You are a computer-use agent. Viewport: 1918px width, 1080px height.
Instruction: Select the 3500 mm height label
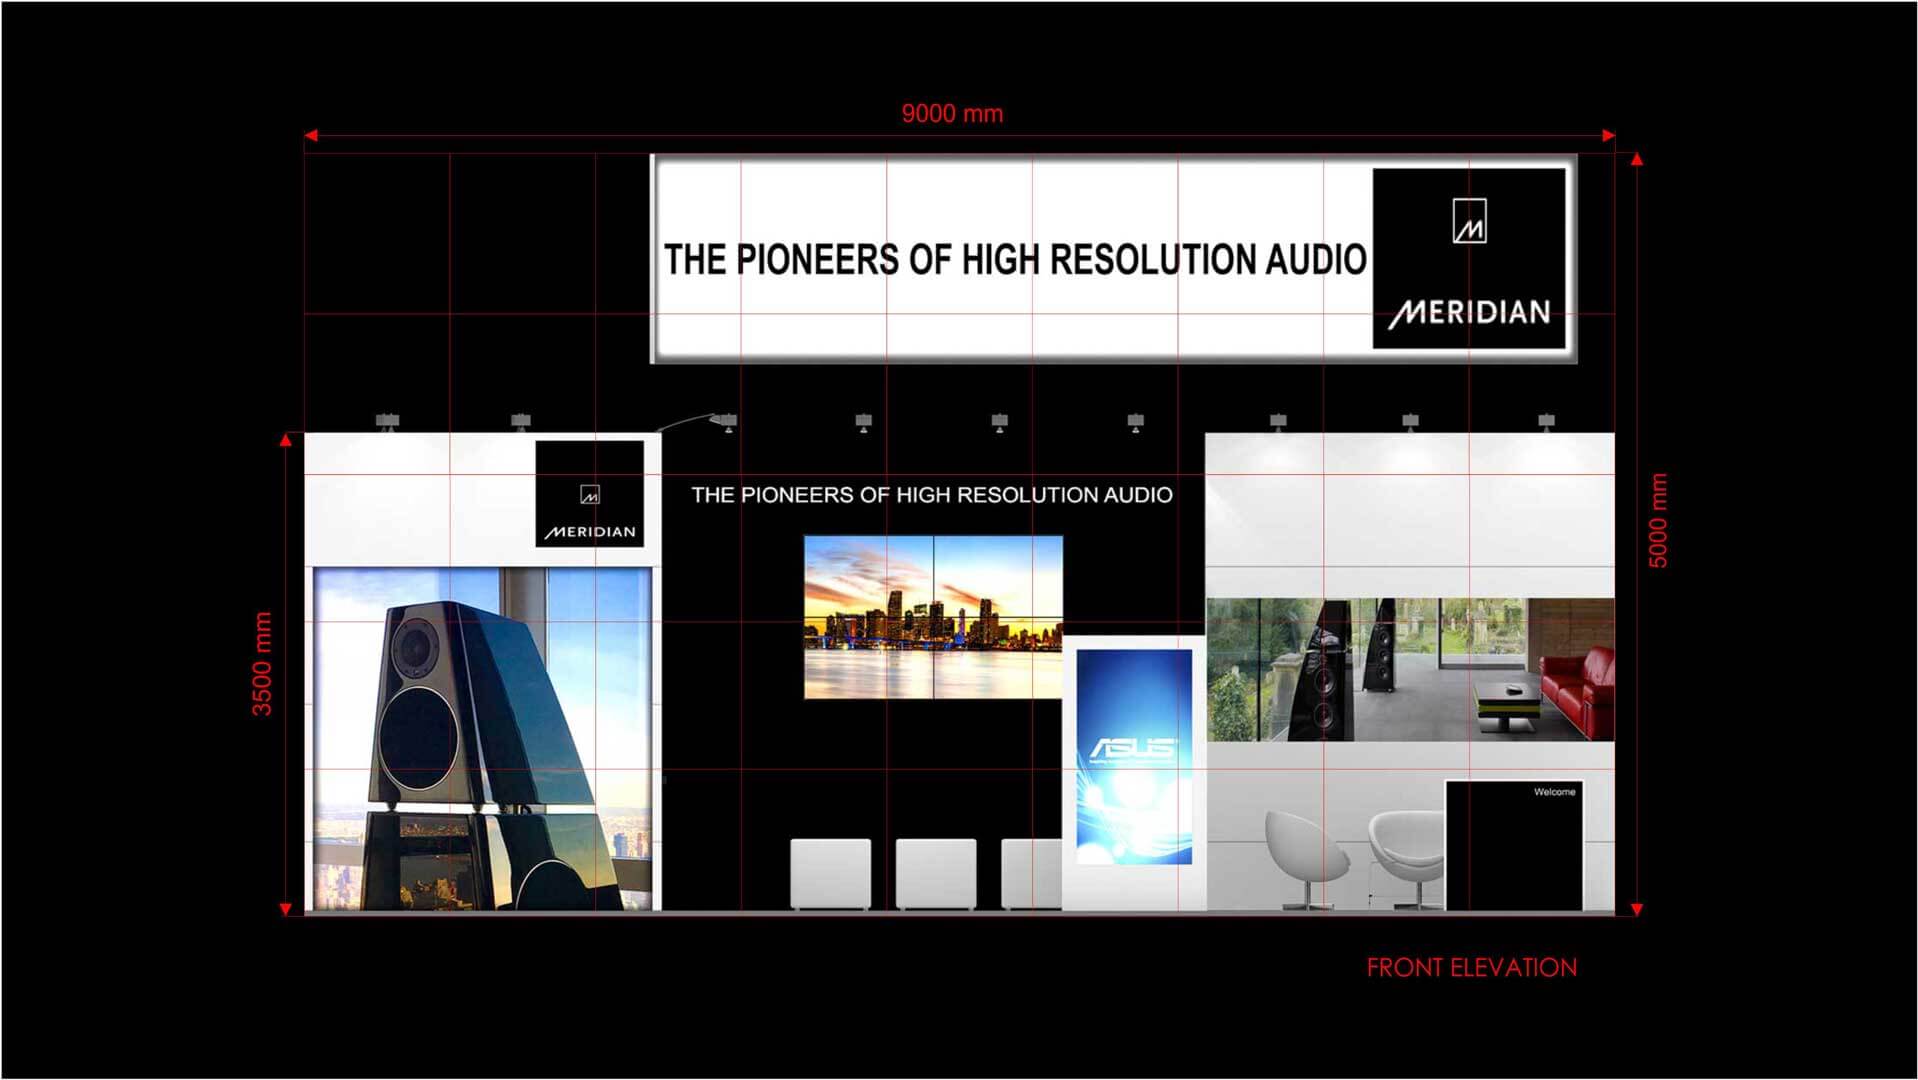pos(262,664)
